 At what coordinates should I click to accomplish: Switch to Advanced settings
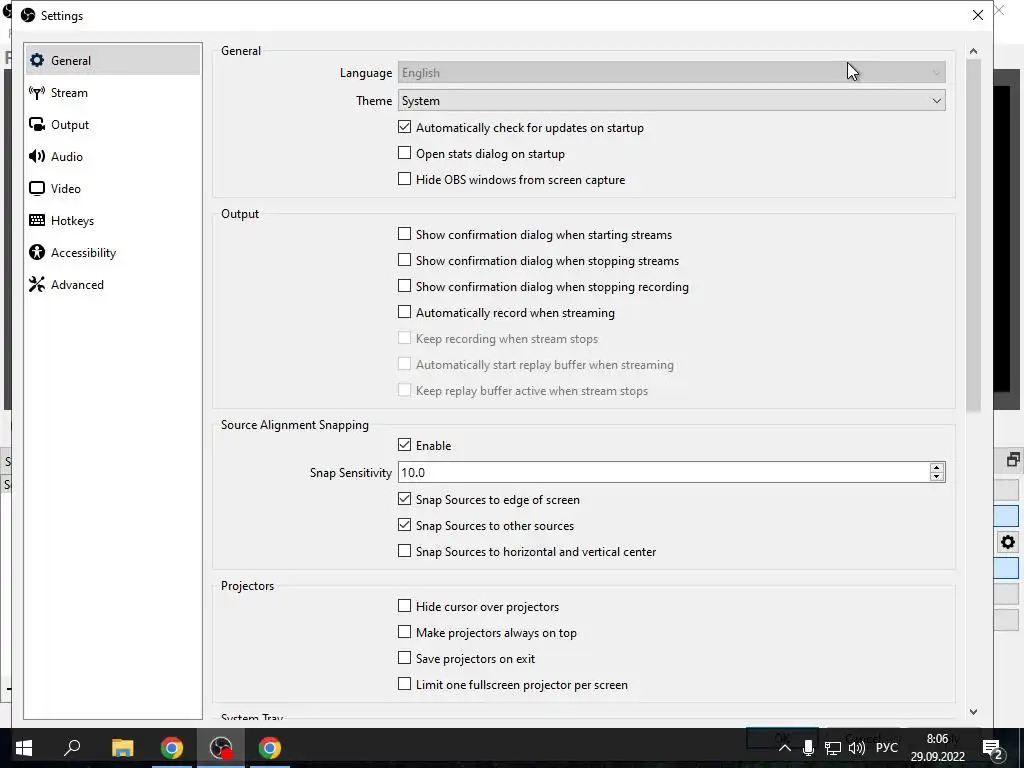pos(113,284)
